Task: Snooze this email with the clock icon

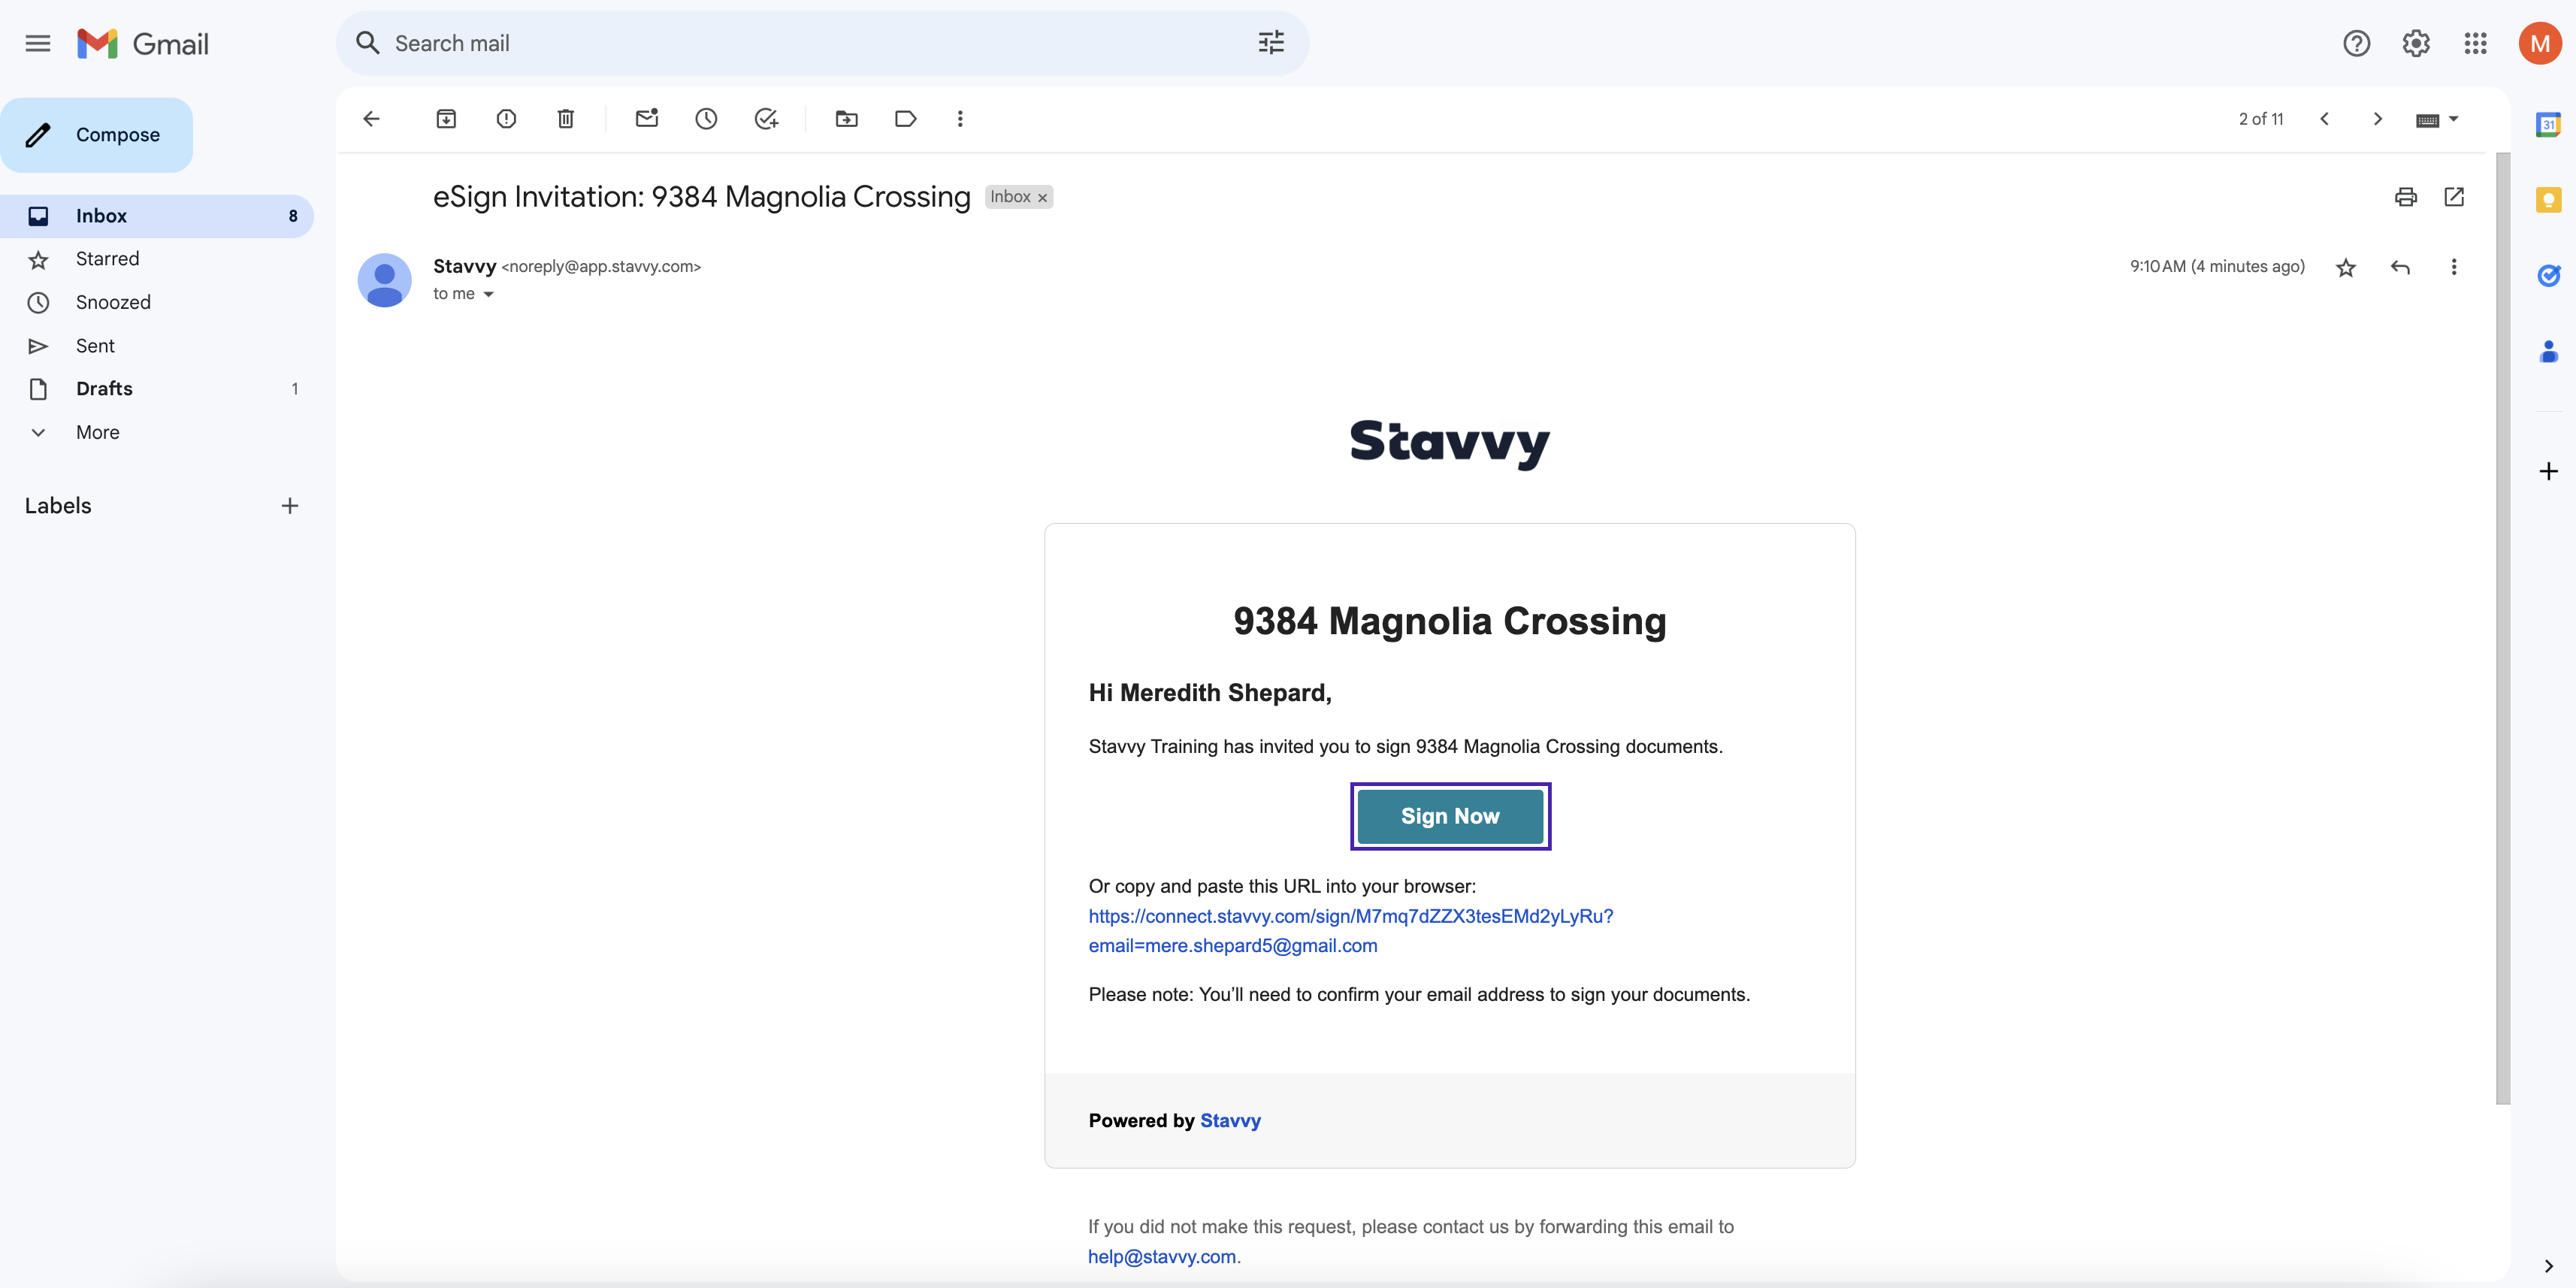Action: click(x=706, y=119)
